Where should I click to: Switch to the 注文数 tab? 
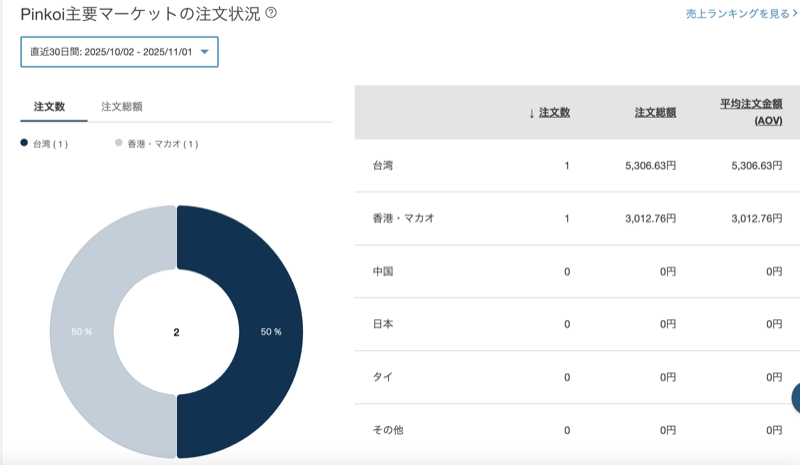50,106
